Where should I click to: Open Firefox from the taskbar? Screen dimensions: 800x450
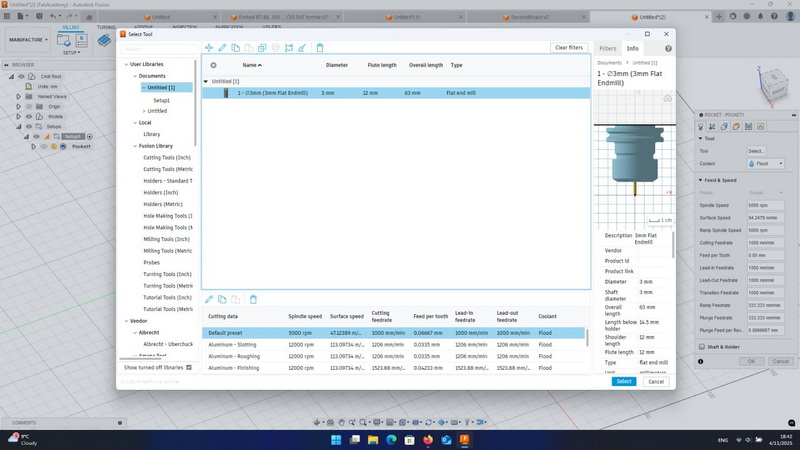coord(428,440)
